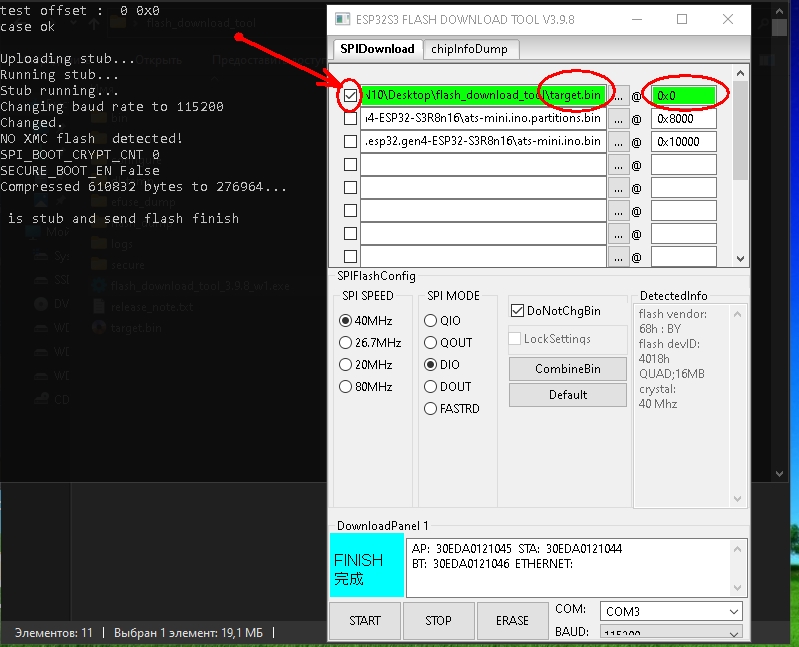Select FASTRD SPI mode

tap(452, 409)
